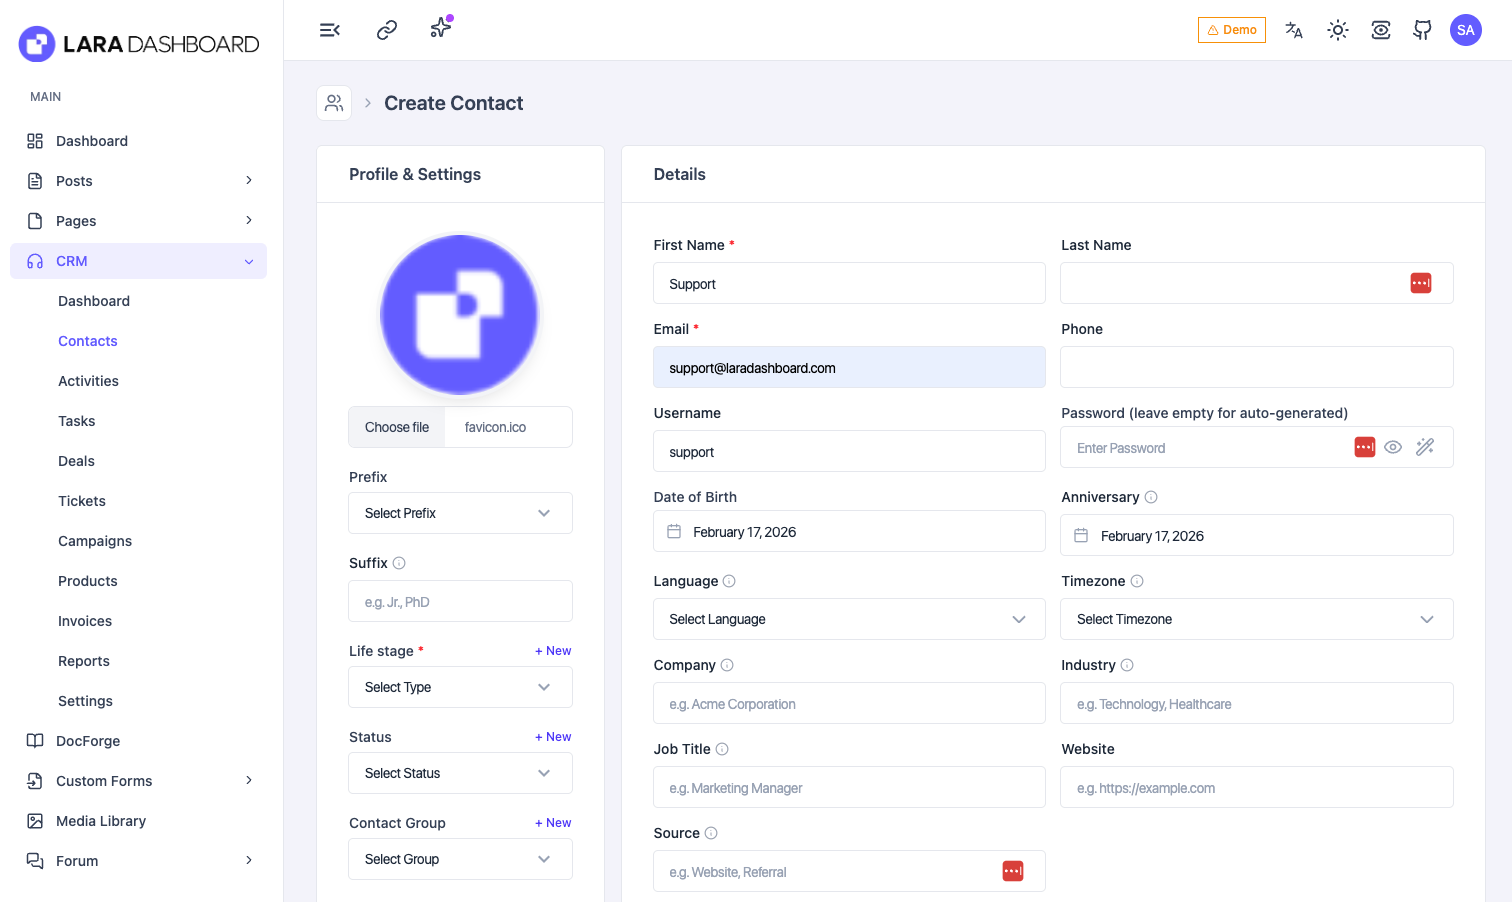Expand the Posts menu

click(x=138, y=181)
